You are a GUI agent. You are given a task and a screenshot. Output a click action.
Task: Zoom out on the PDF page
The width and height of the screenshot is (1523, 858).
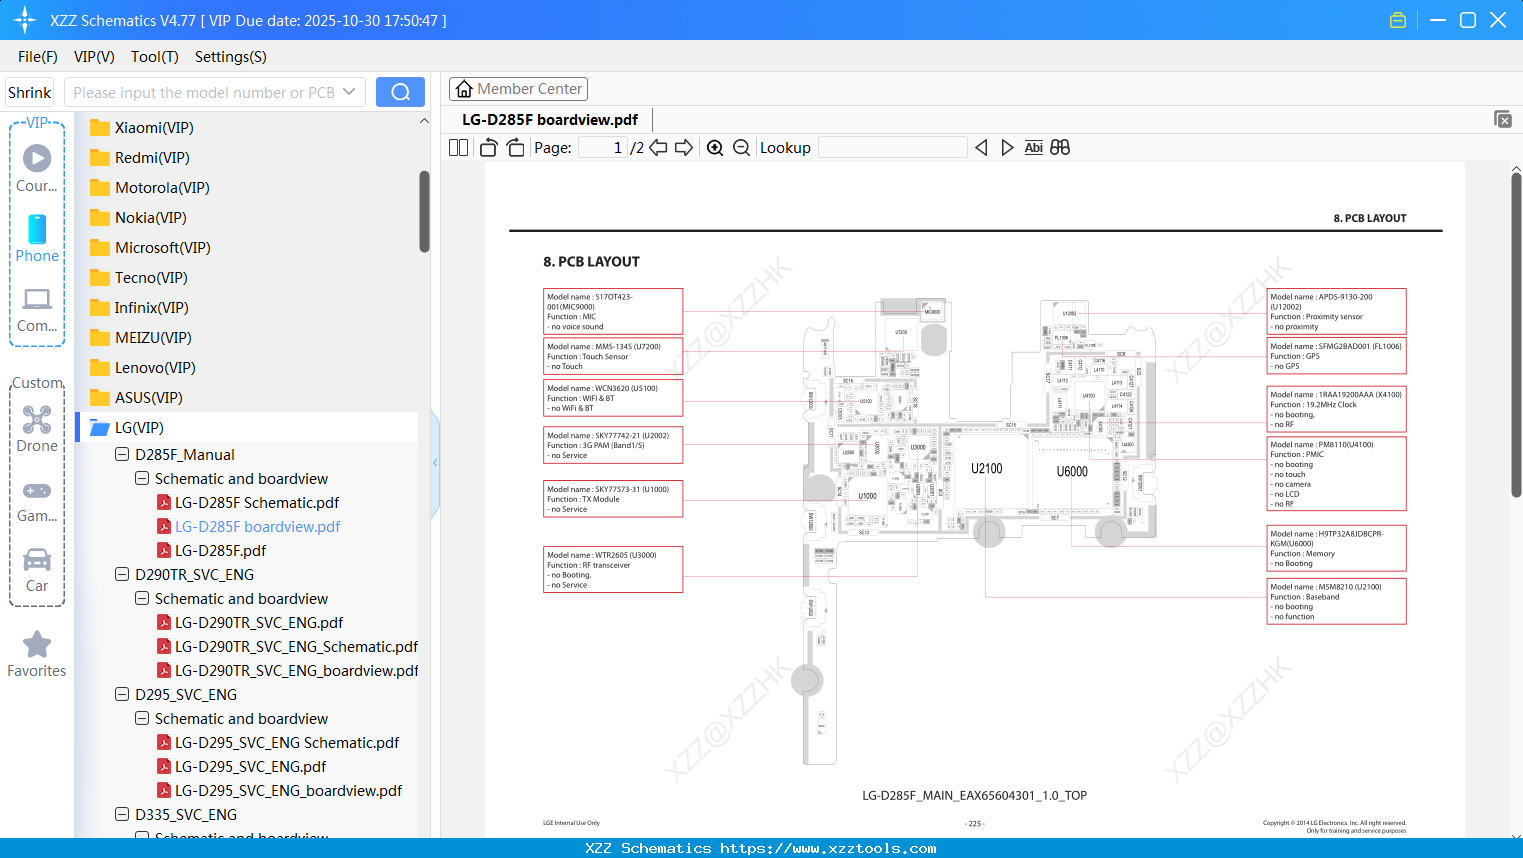coord(741,147)
